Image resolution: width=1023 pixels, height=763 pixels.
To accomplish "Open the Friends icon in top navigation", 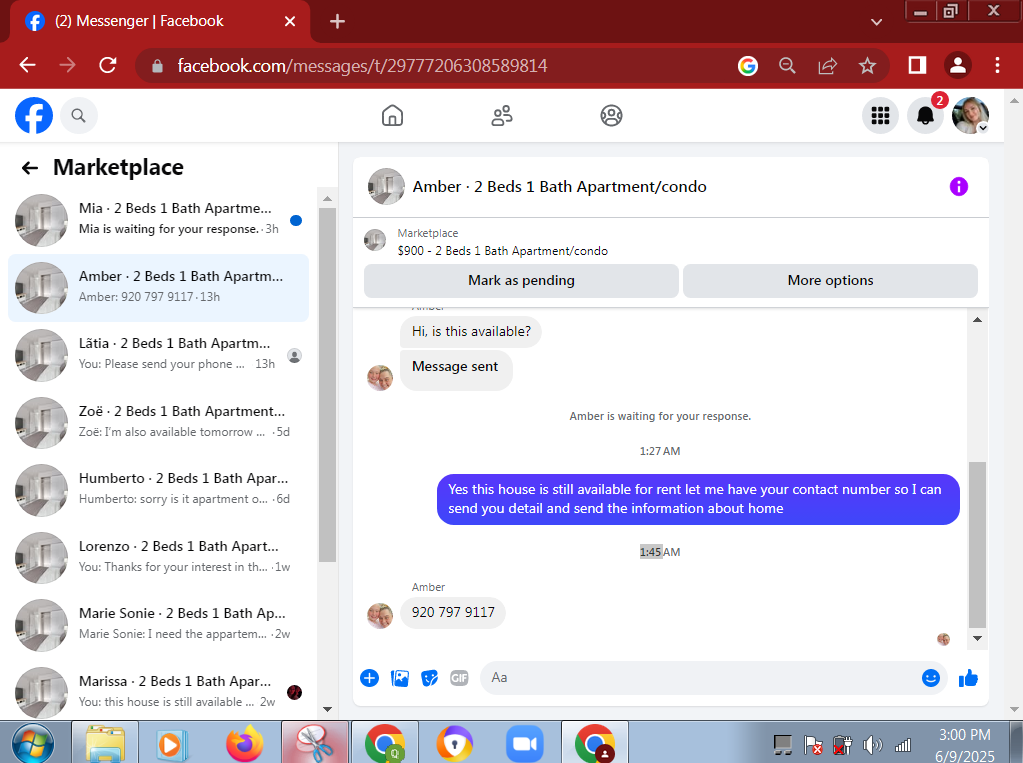I will pyautogui.click(x=502, y=116).
